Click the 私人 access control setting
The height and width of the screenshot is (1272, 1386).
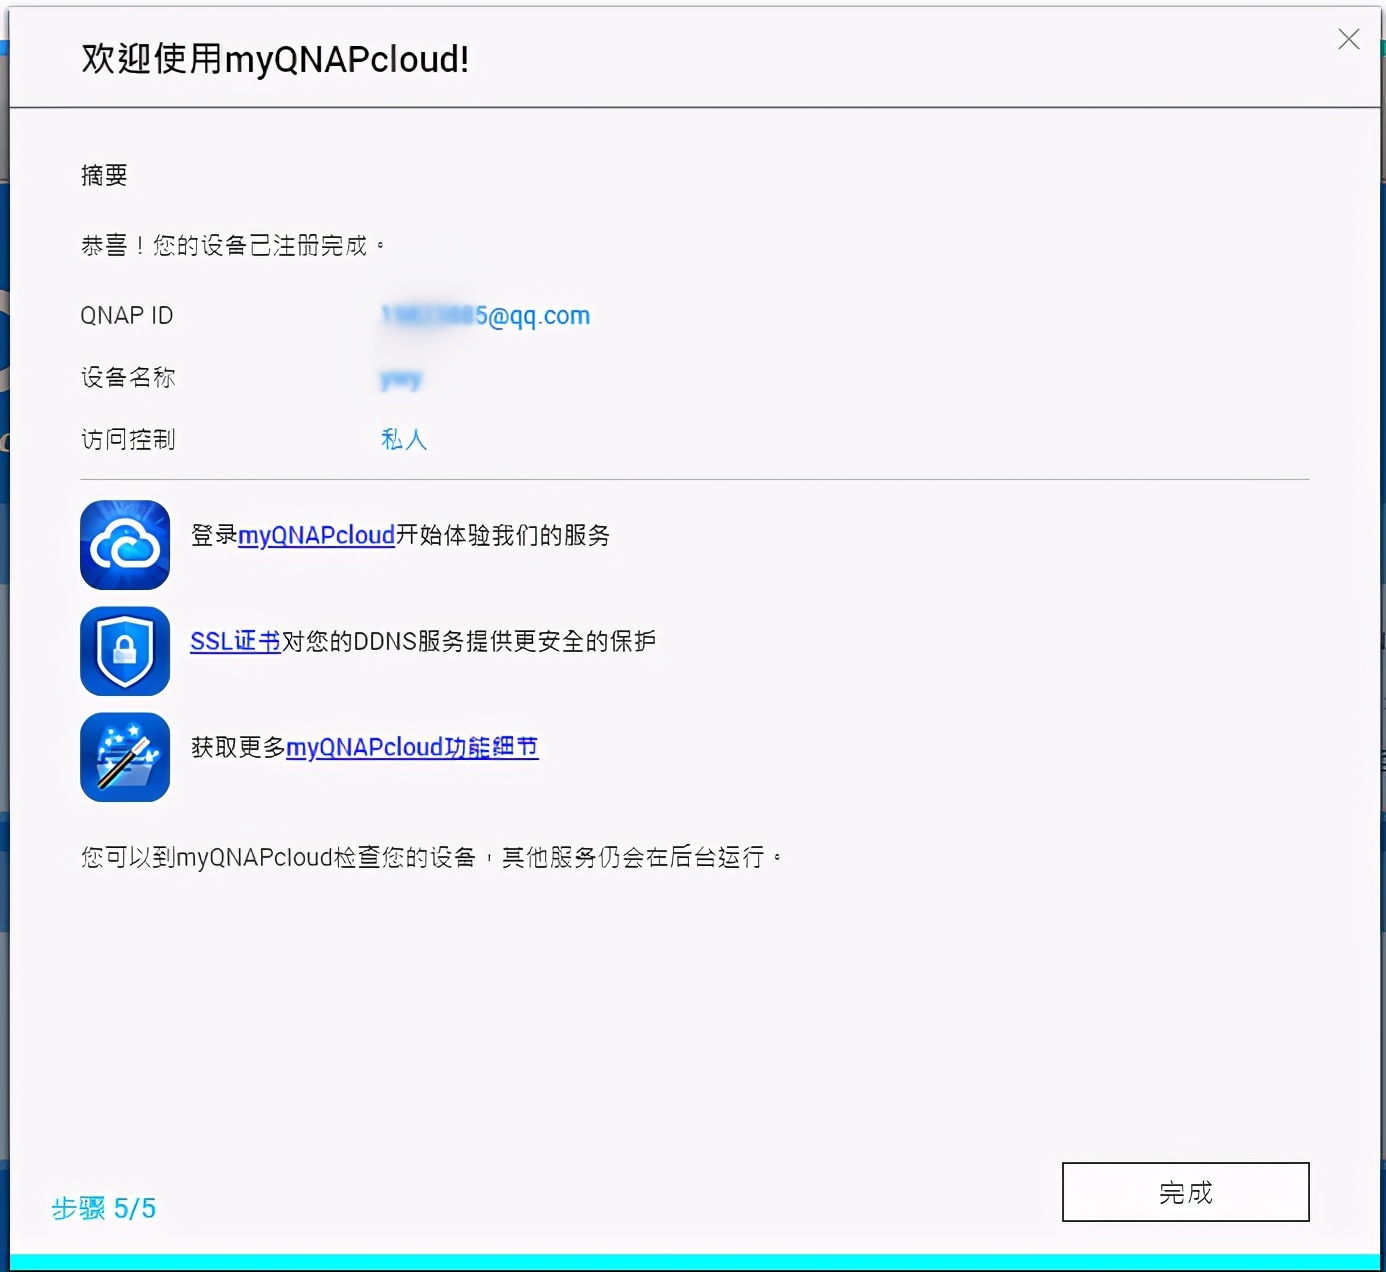403,439
